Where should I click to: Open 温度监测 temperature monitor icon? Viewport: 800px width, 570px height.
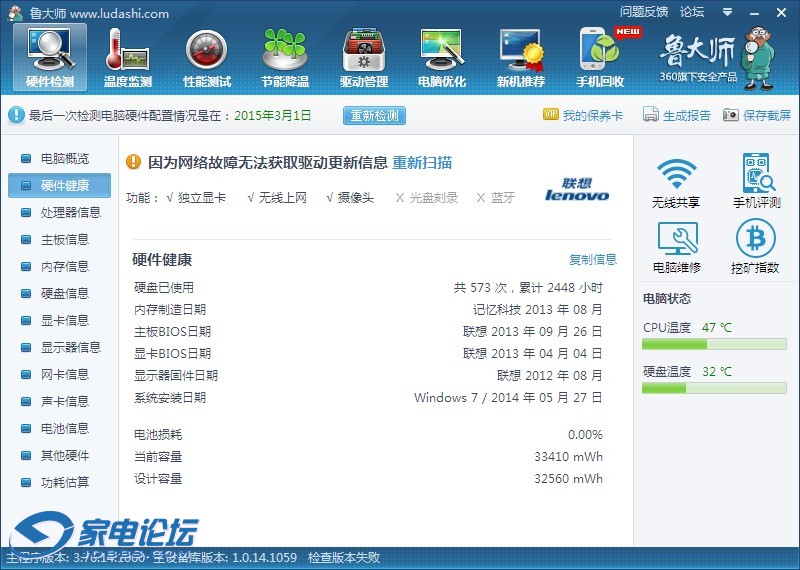127,55
